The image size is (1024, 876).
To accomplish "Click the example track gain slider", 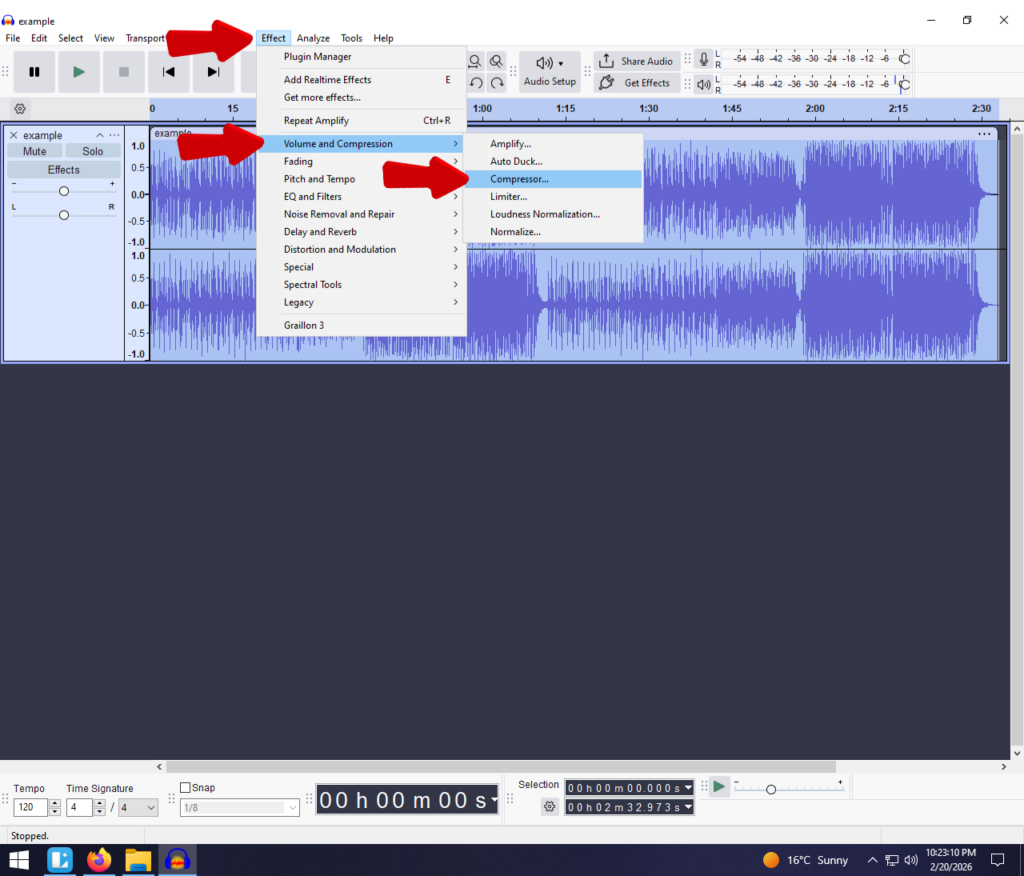I will click(x=64, y=191).
